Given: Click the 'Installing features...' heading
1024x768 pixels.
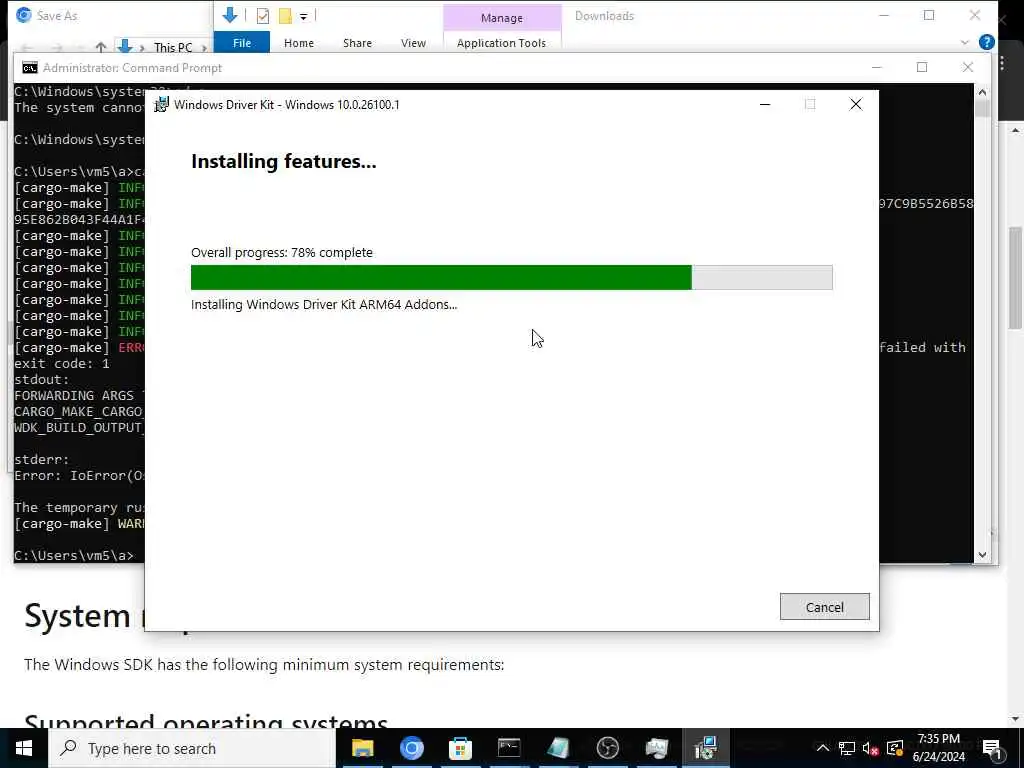Looking at the screenshot, I should click(x=283, y=161).
